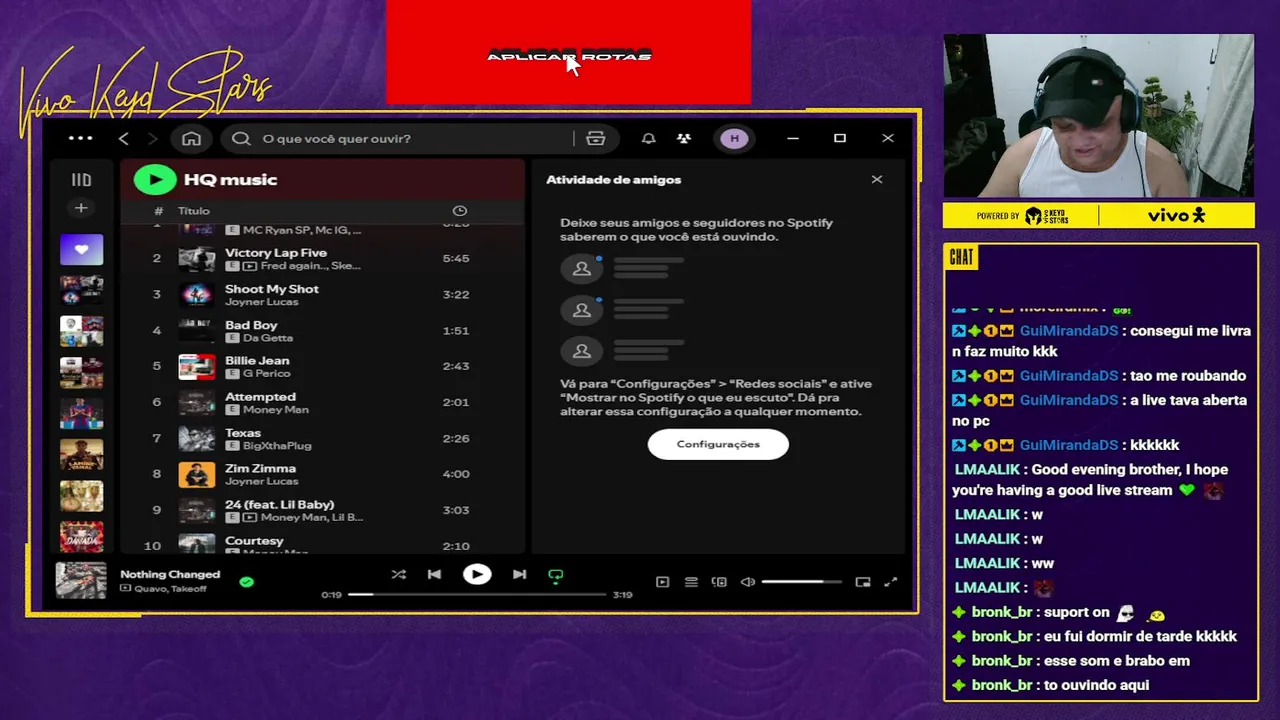
Task: Click the streamer webcam feed
Action: (x=1098, y=116)
